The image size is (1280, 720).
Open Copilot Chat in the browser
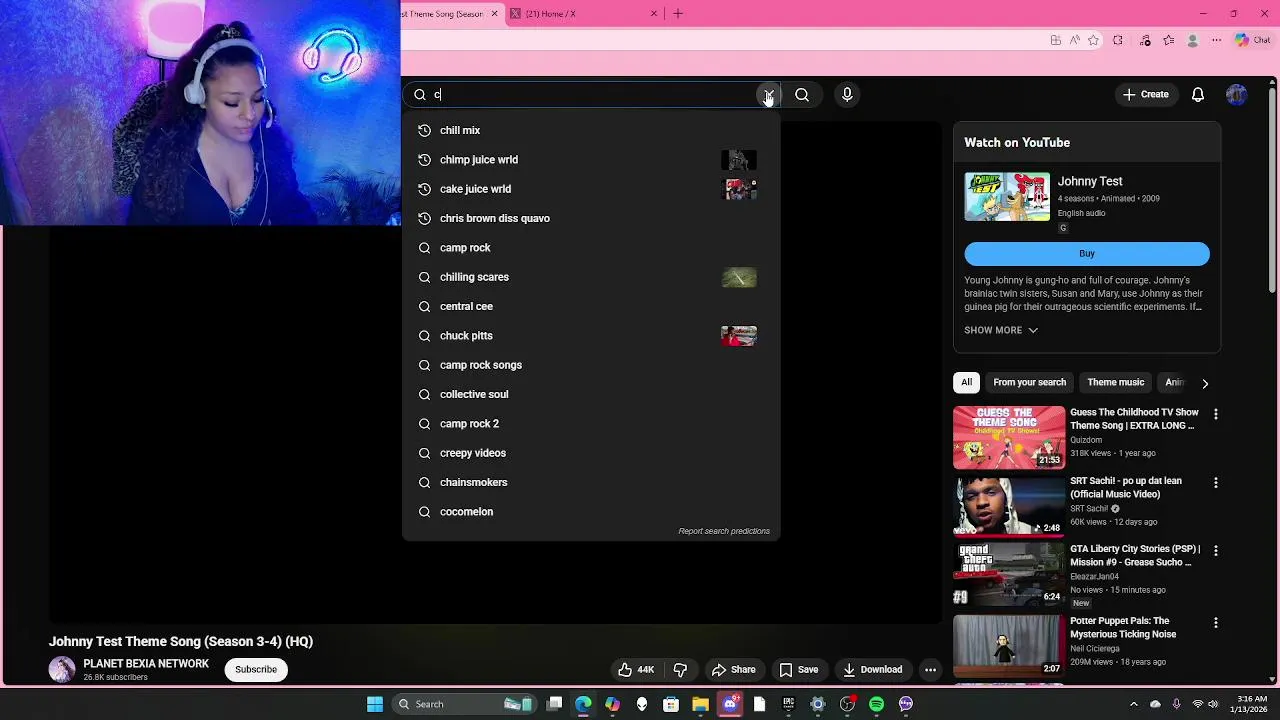[x=1252, y=40]
